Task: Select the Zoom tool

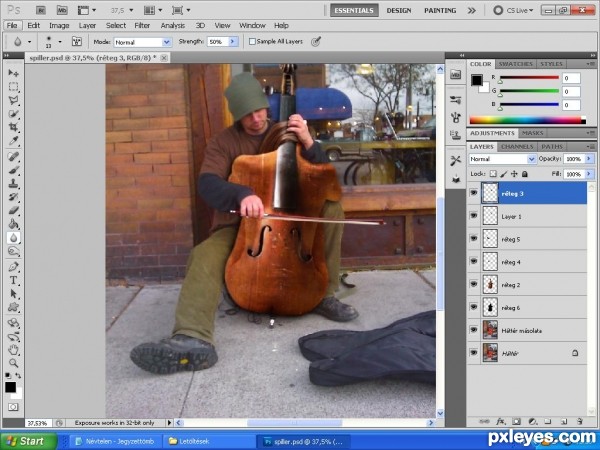Action: tap(13, 363)
